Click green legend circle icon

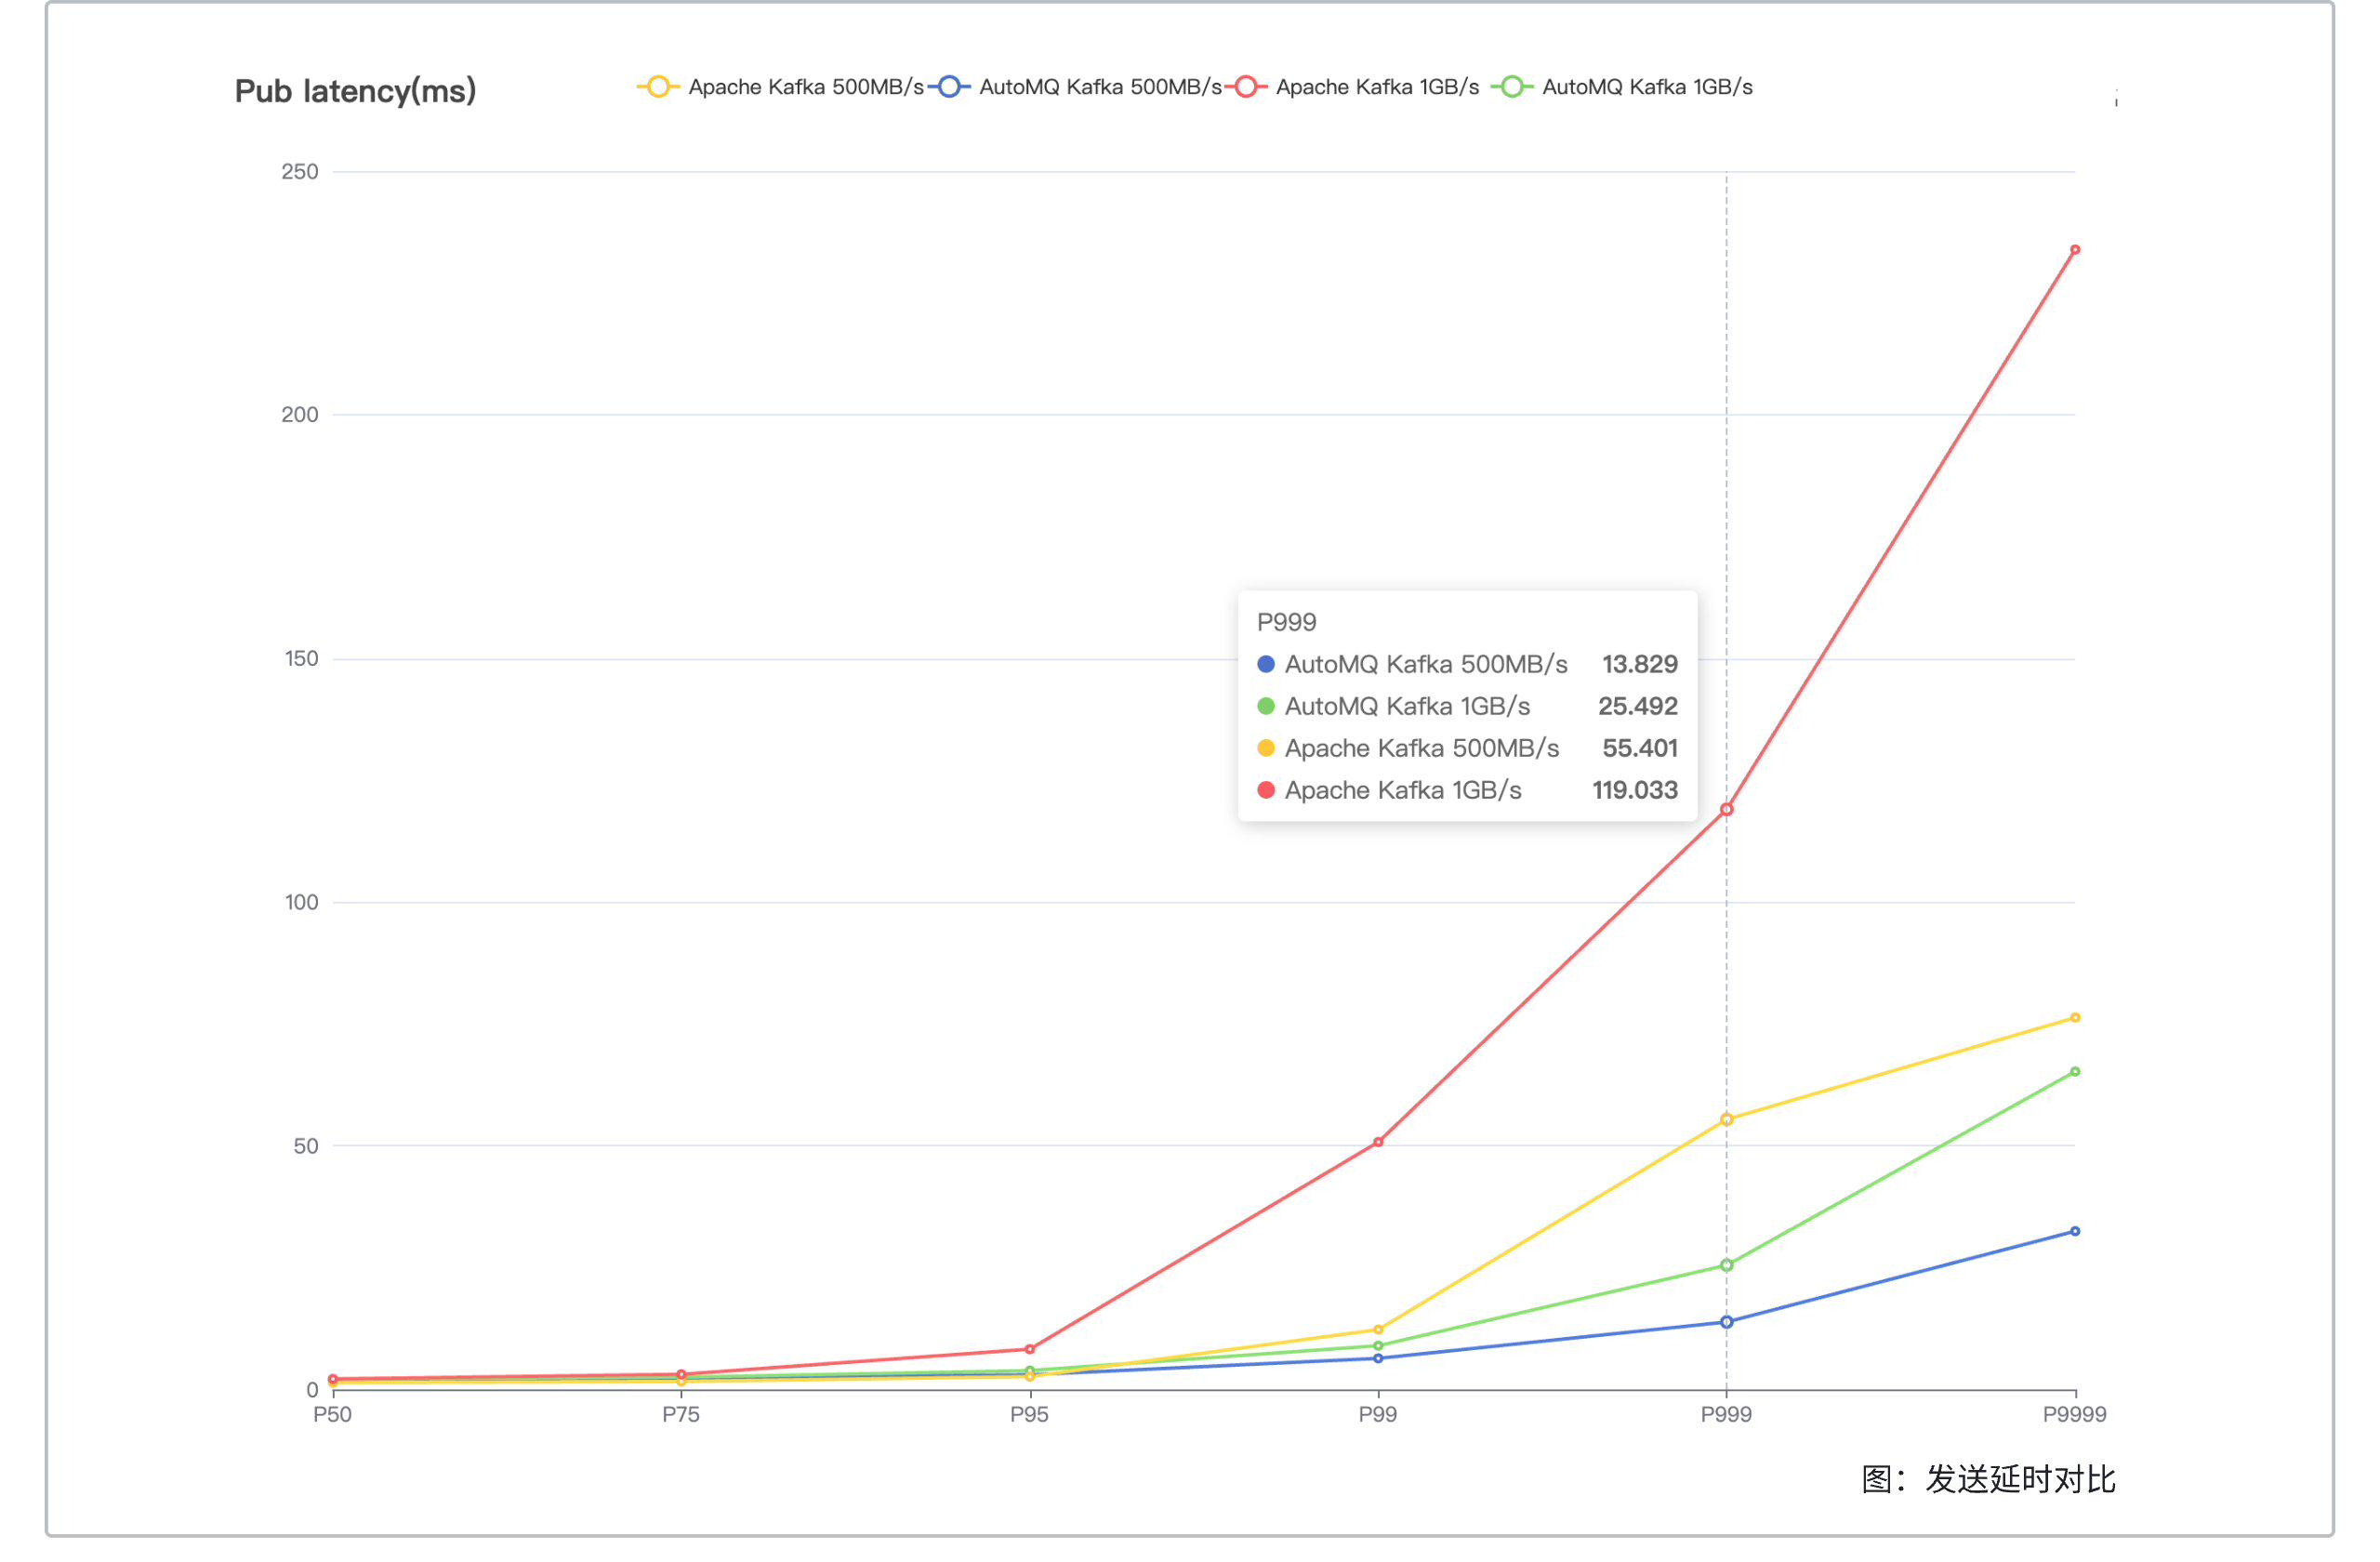(x=1512, y=87)
